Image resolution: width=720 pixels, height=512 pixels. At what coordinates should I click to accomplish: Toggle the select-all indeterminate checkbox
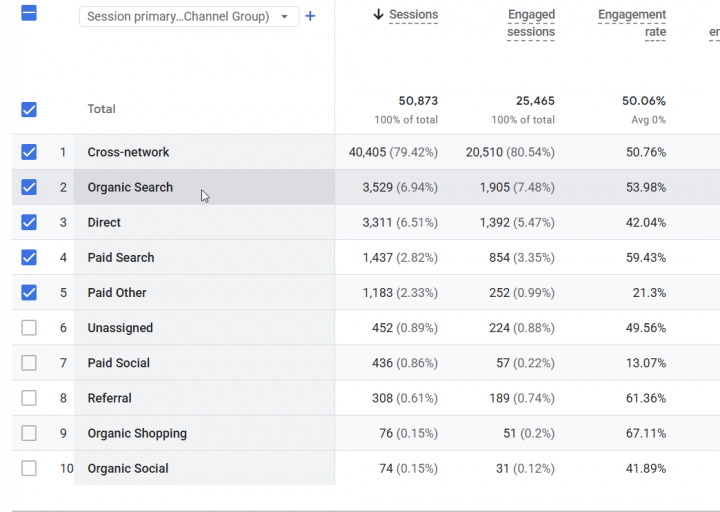click(x=29, y=13)
